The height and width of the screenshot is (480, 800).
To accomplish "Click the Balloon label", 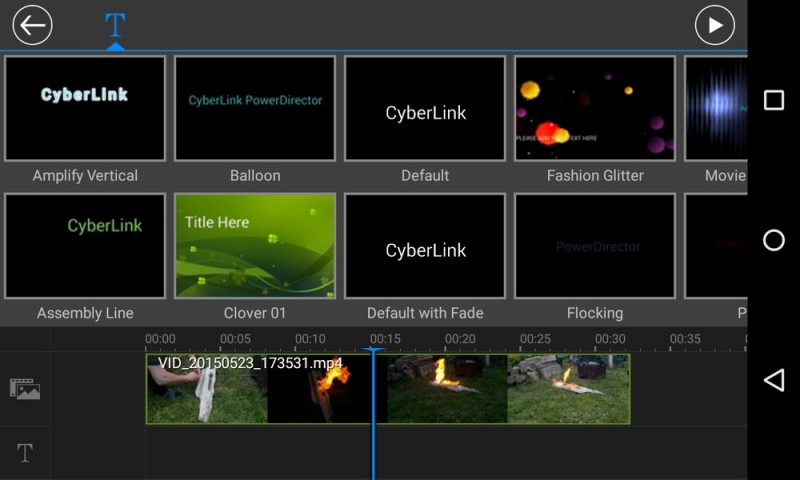I will (255, 175).
